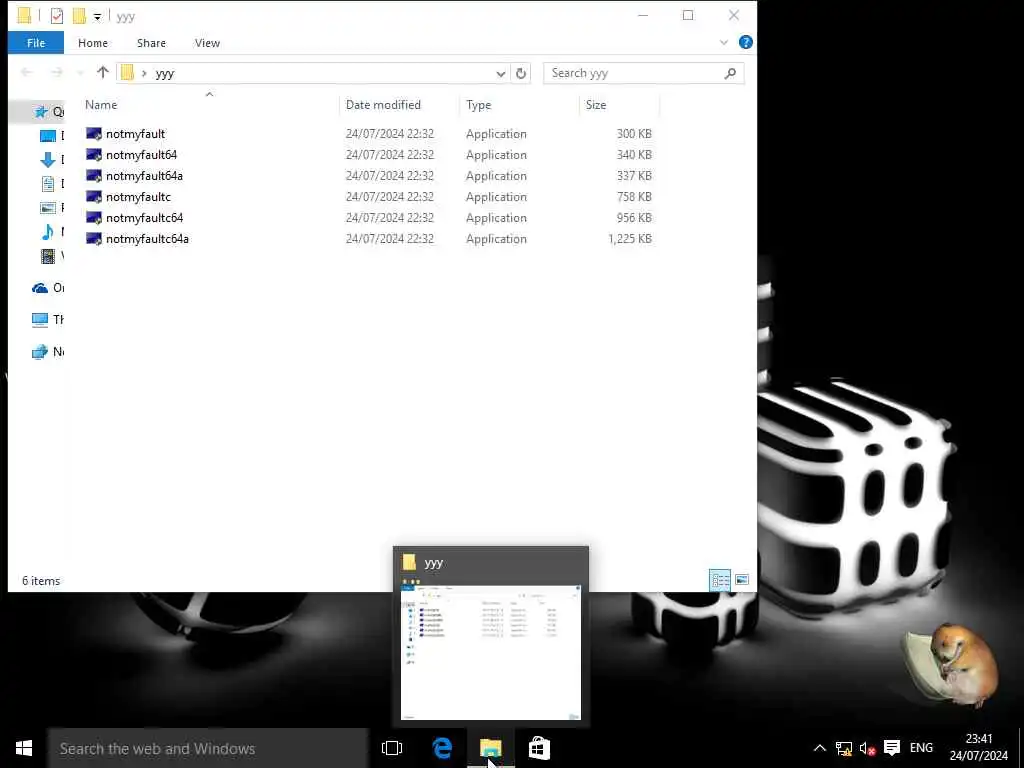Open Videos film icon in sidebar
This screenshot has height=768, width=1024.
point(48,256)
